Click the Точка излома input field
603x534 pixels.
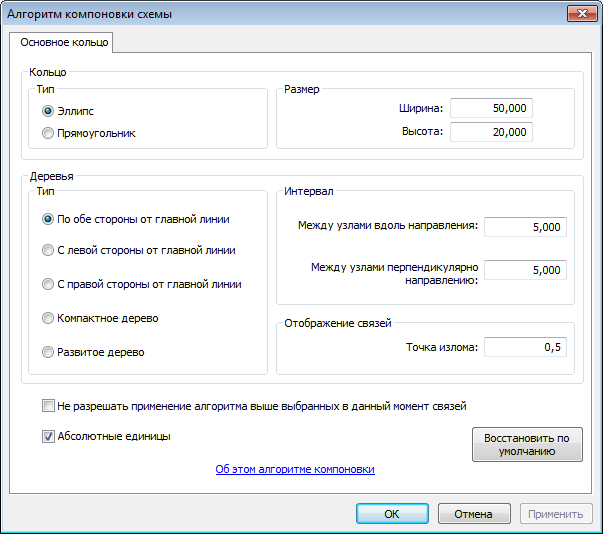(x=526, y=347)
